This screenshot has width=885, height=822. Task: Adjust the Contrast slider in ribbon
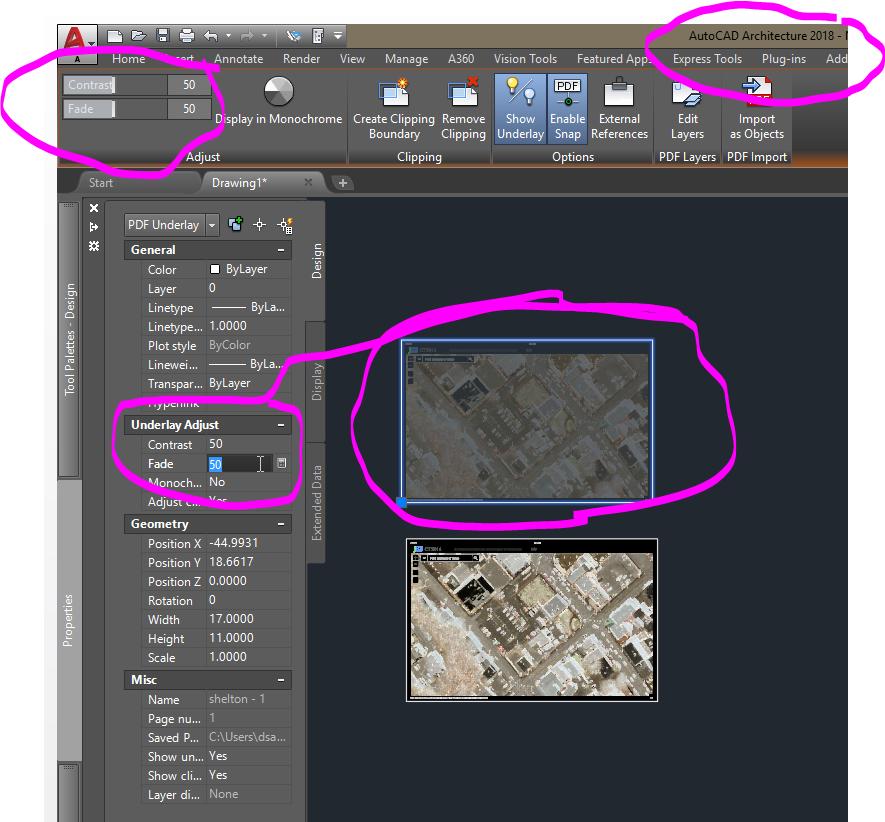(x=115, y=85)
